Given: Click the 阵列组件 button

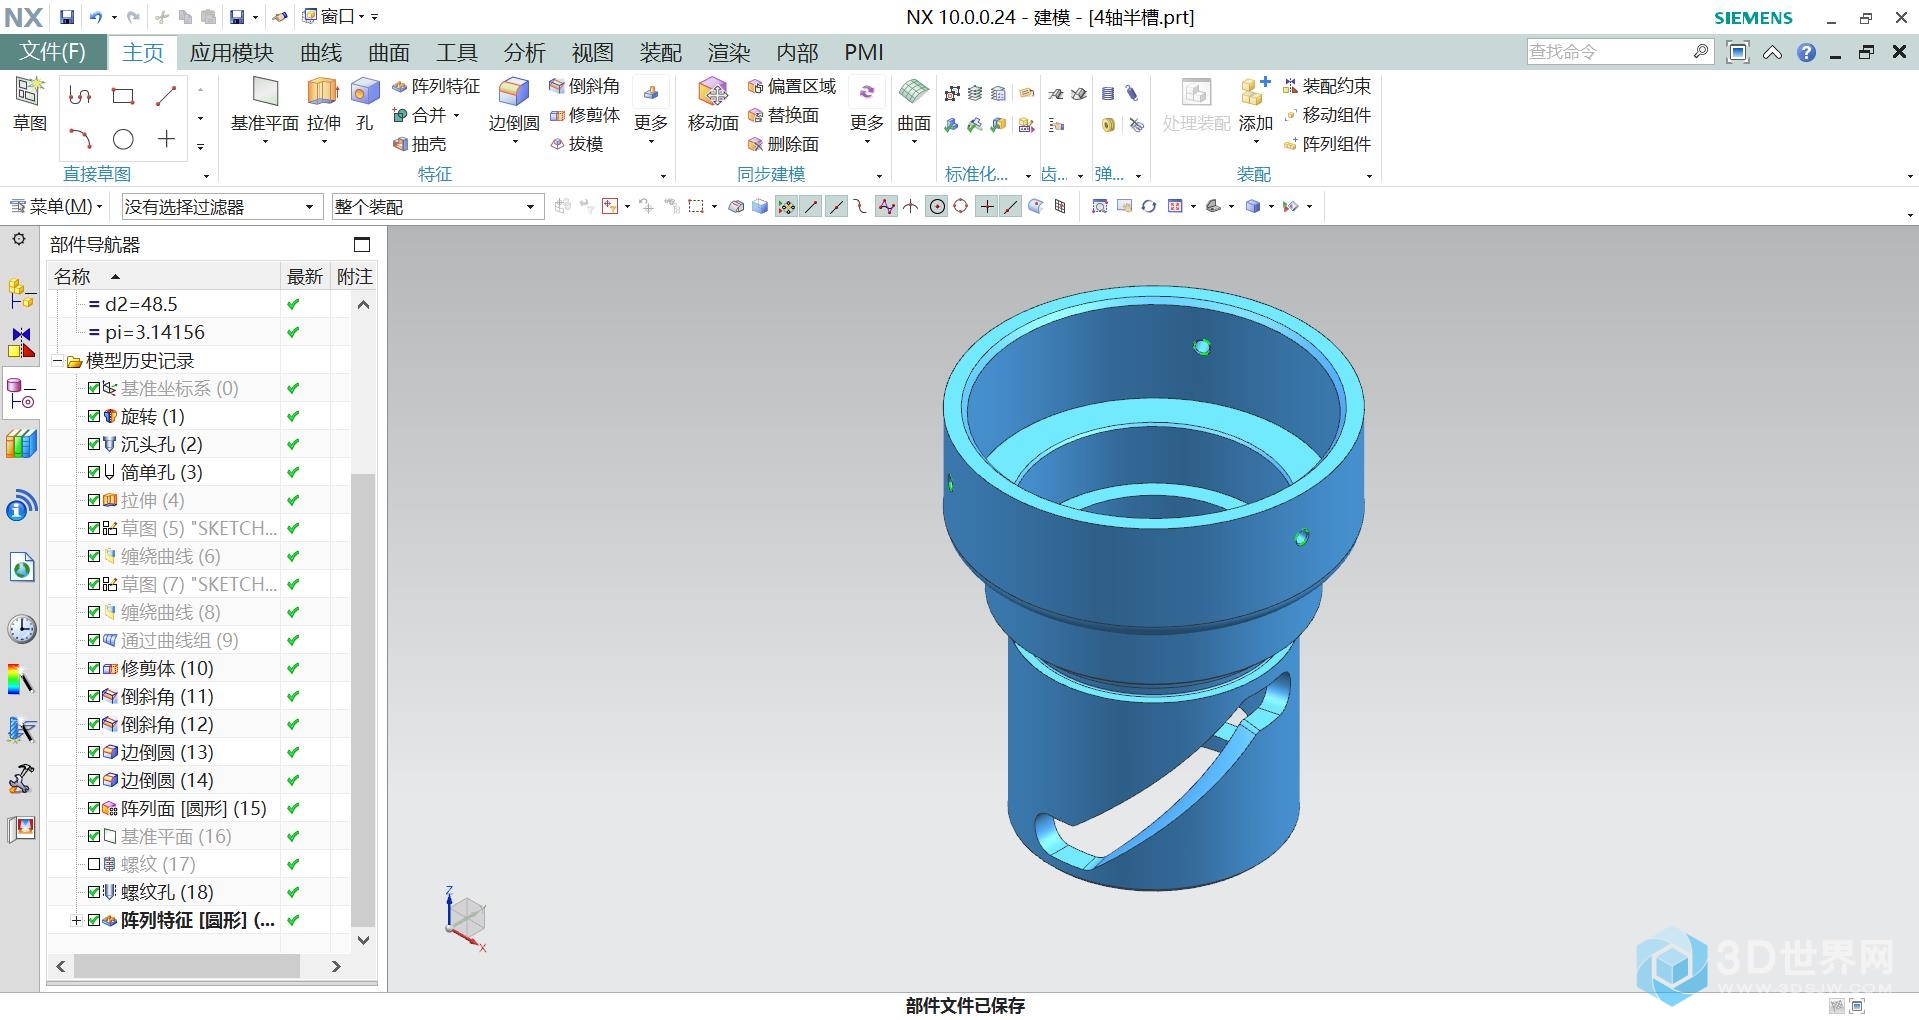Looking at the screenshot, I should tap(1327, 144).
